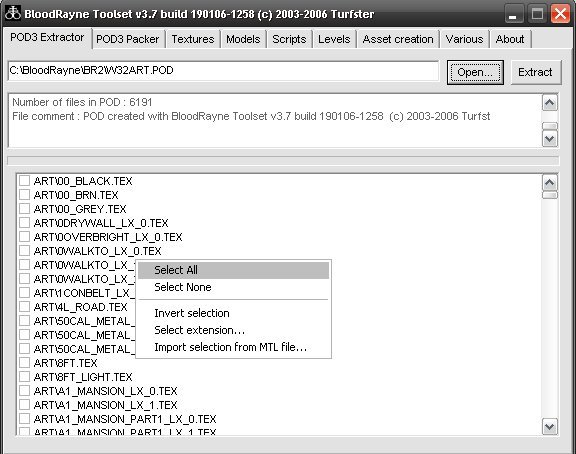
Task: Toggle the ART\0DRYWALL_LX_0.TEX checkbox
Action: [24, 222]
